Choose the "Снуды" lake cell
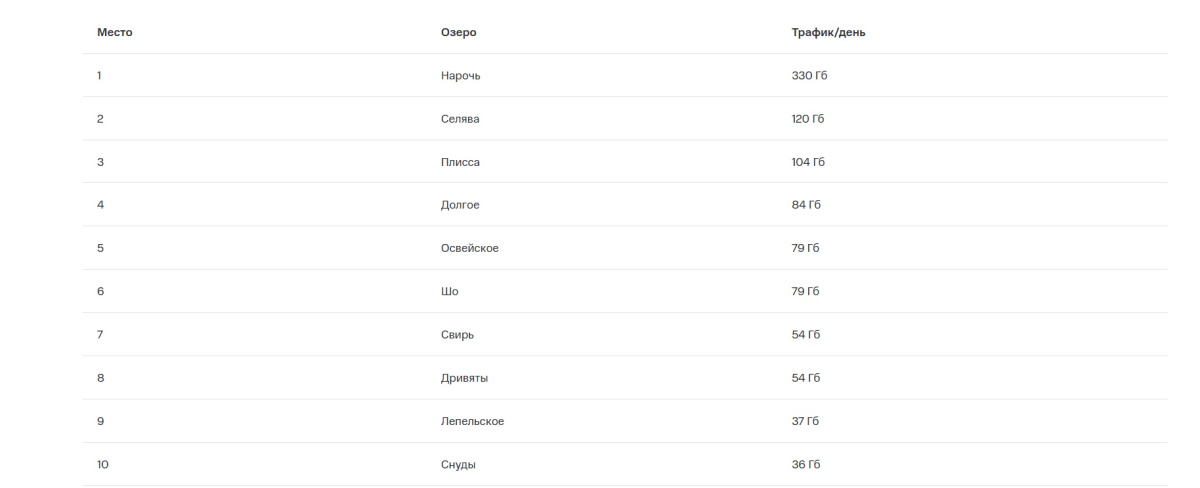The image size is (1200, 488). tap(460, 465)
